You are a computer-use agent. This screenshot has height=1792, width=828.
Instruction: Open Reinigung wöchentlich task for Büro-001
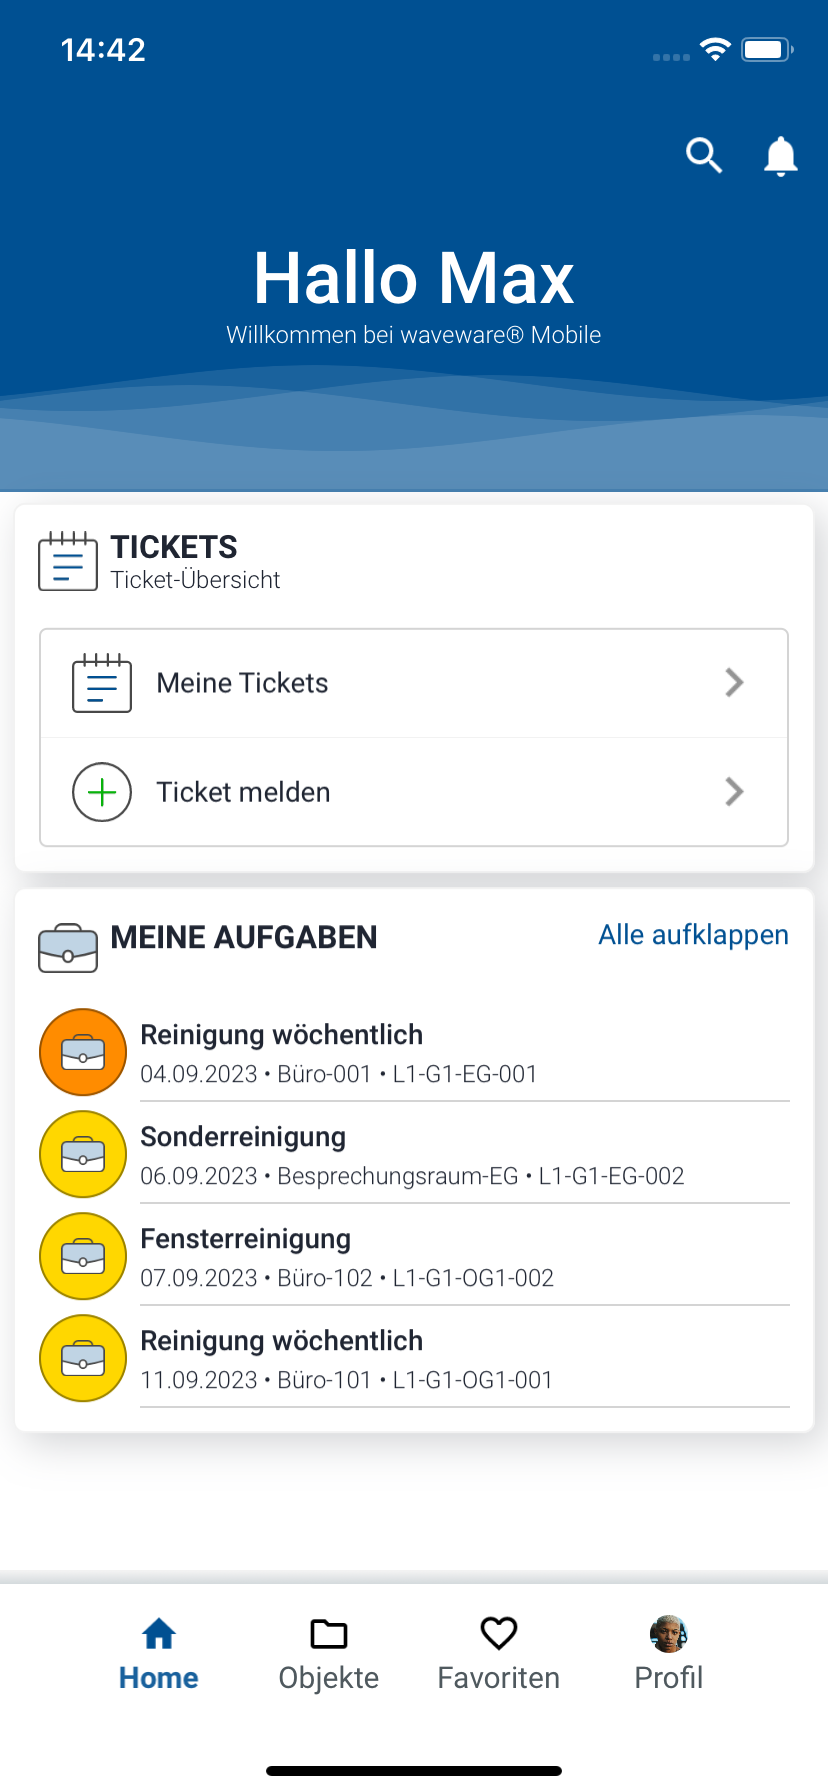point(340,1053)
